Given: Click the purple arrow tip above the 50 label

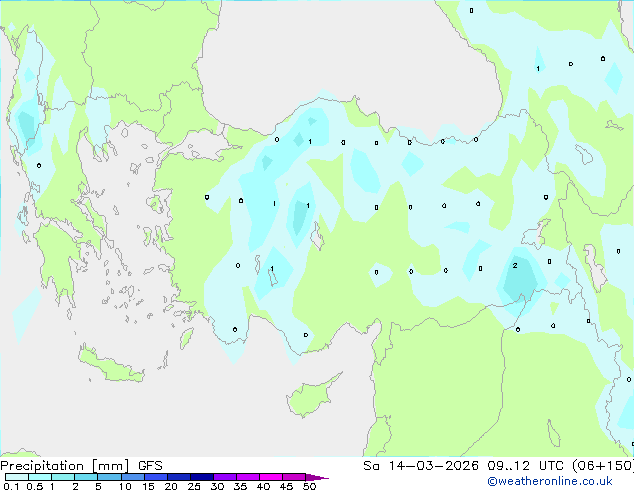Looking at the screenshot, I should click(317, 477).
